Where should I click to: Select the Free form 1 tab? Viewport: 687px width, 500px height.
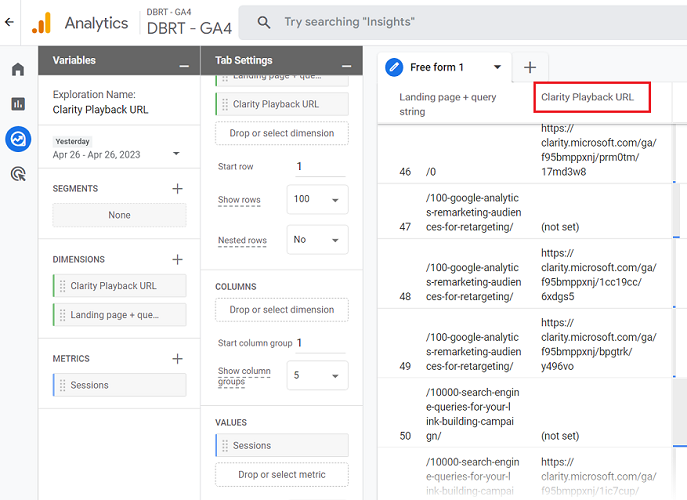pyautogui.click(x=441, y=67)
